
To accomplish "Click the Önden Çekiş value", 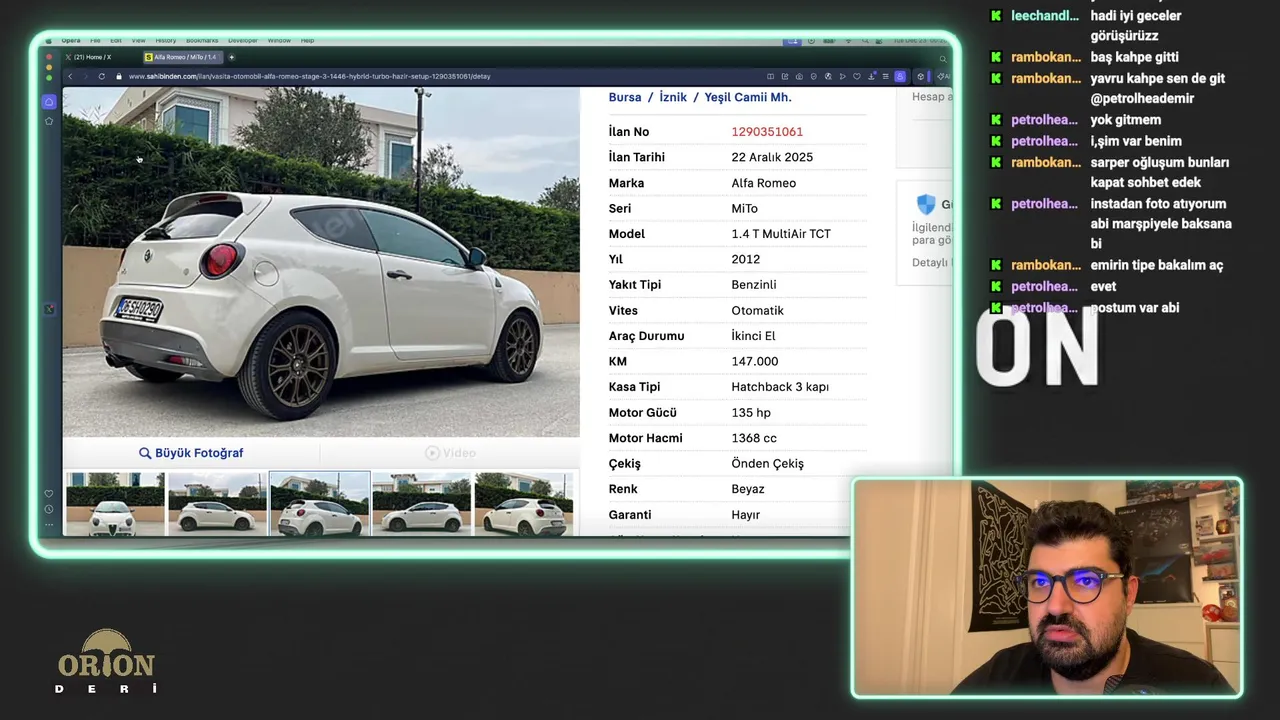I will (x=767, y=464).
